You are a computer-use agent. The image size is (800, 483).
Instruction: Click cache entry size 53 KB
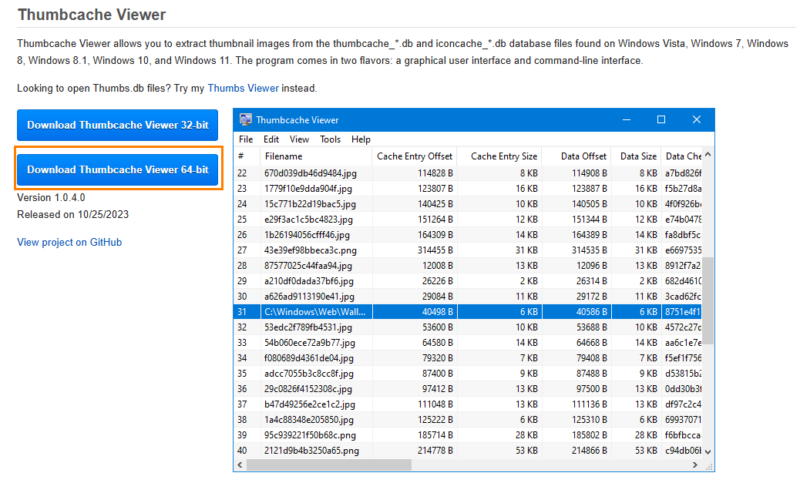(527, 450)
